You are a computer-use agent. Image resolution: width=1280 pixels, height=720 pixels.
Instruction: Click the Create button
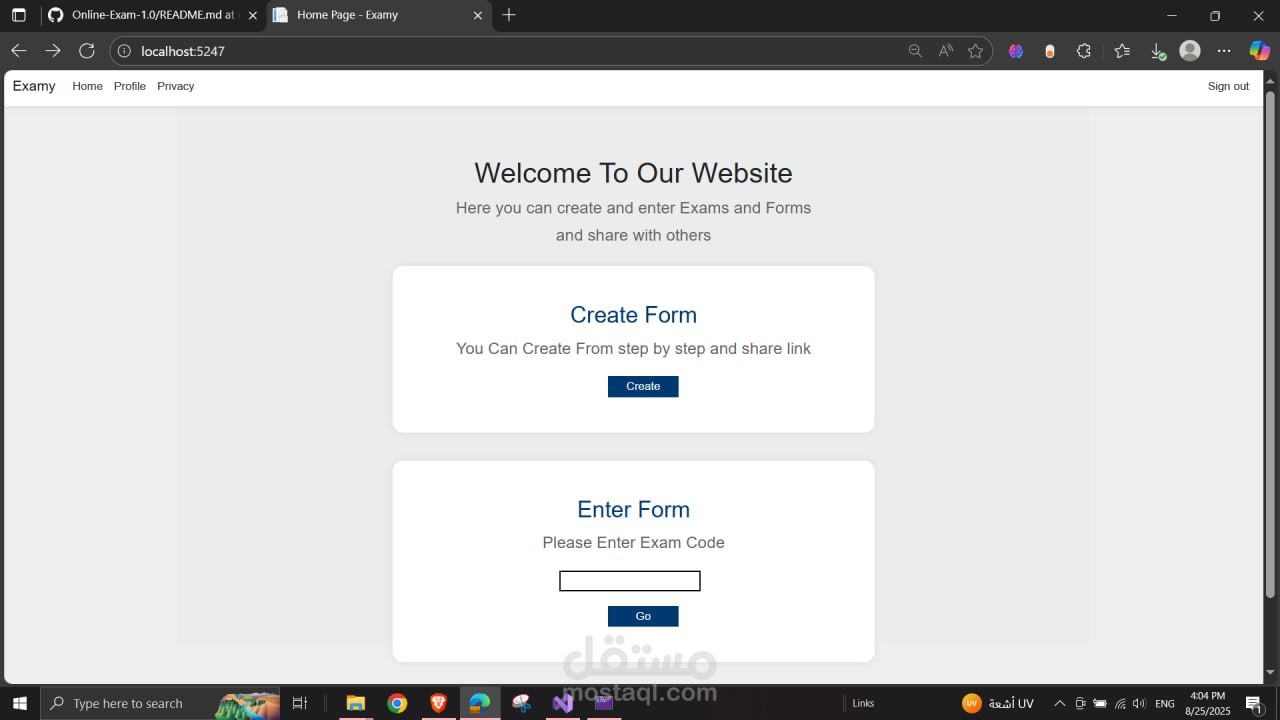point(643,386)
